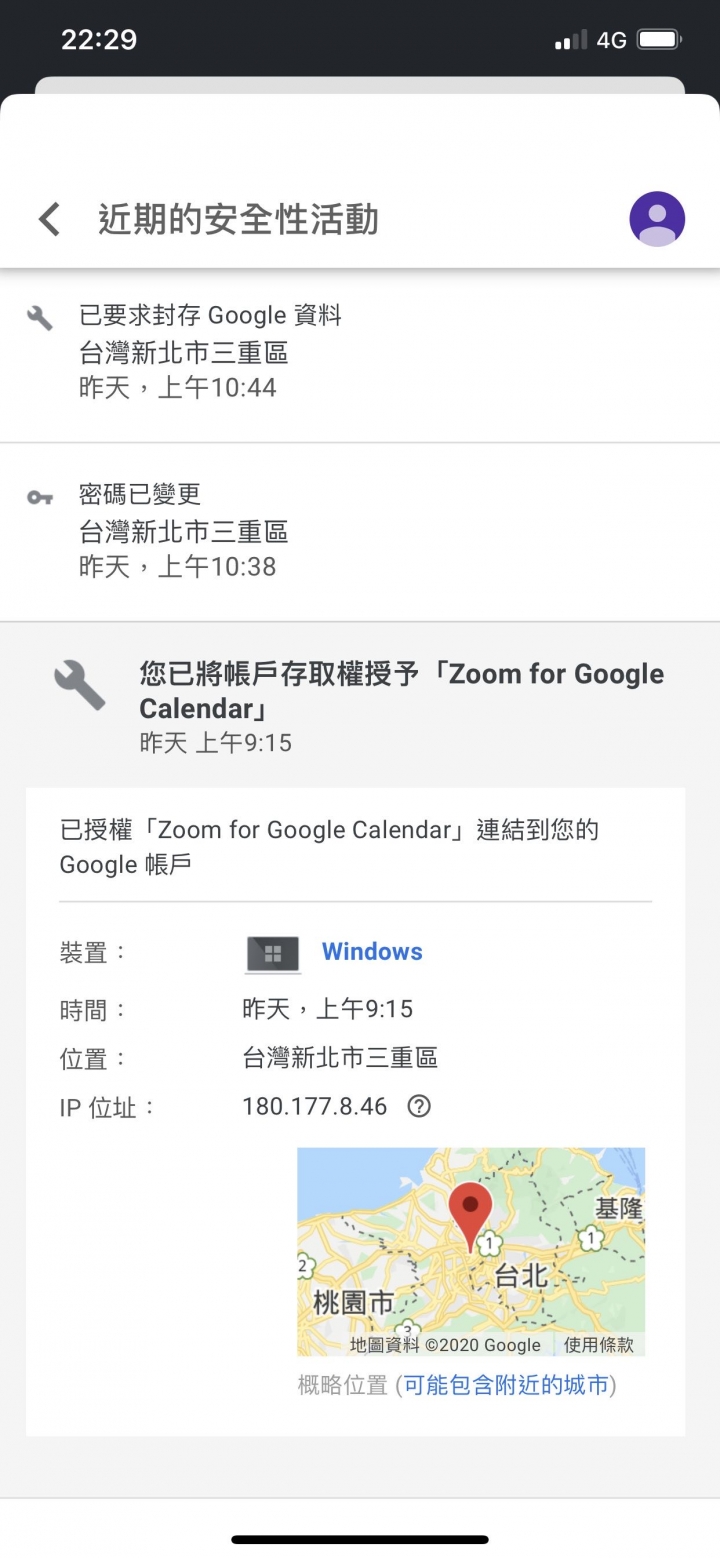
Task: Open the purple account avatar
Action: [657, 219]
